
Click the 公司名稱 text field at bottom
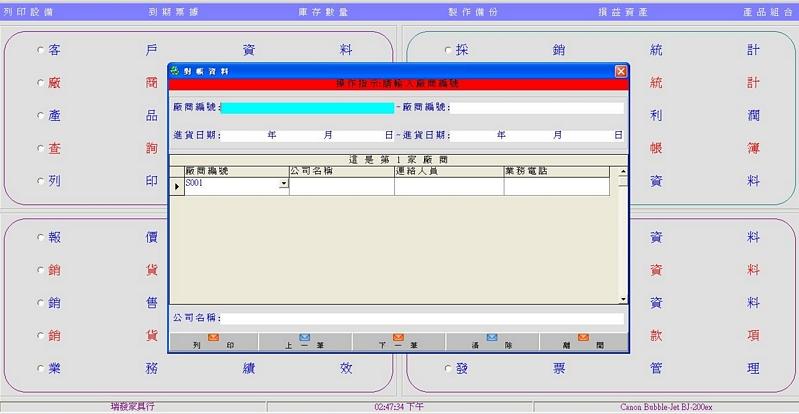(x=422, y=318)
